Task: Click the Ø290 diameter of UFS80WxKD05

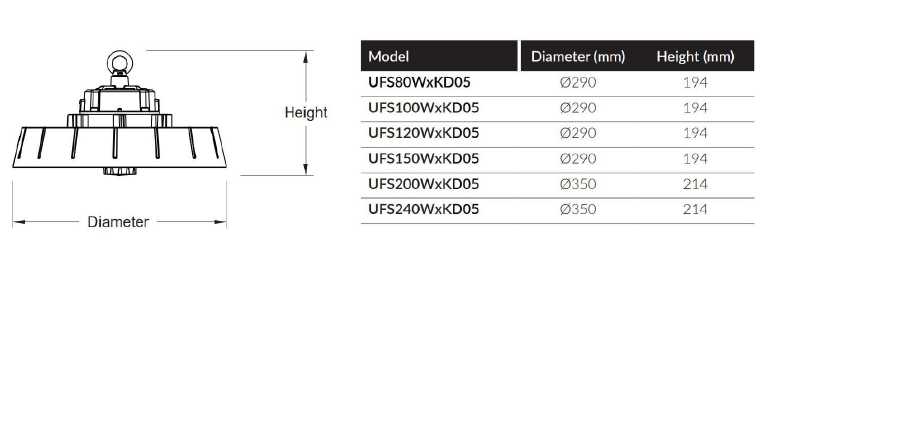Action: click(x=578, y=83)
